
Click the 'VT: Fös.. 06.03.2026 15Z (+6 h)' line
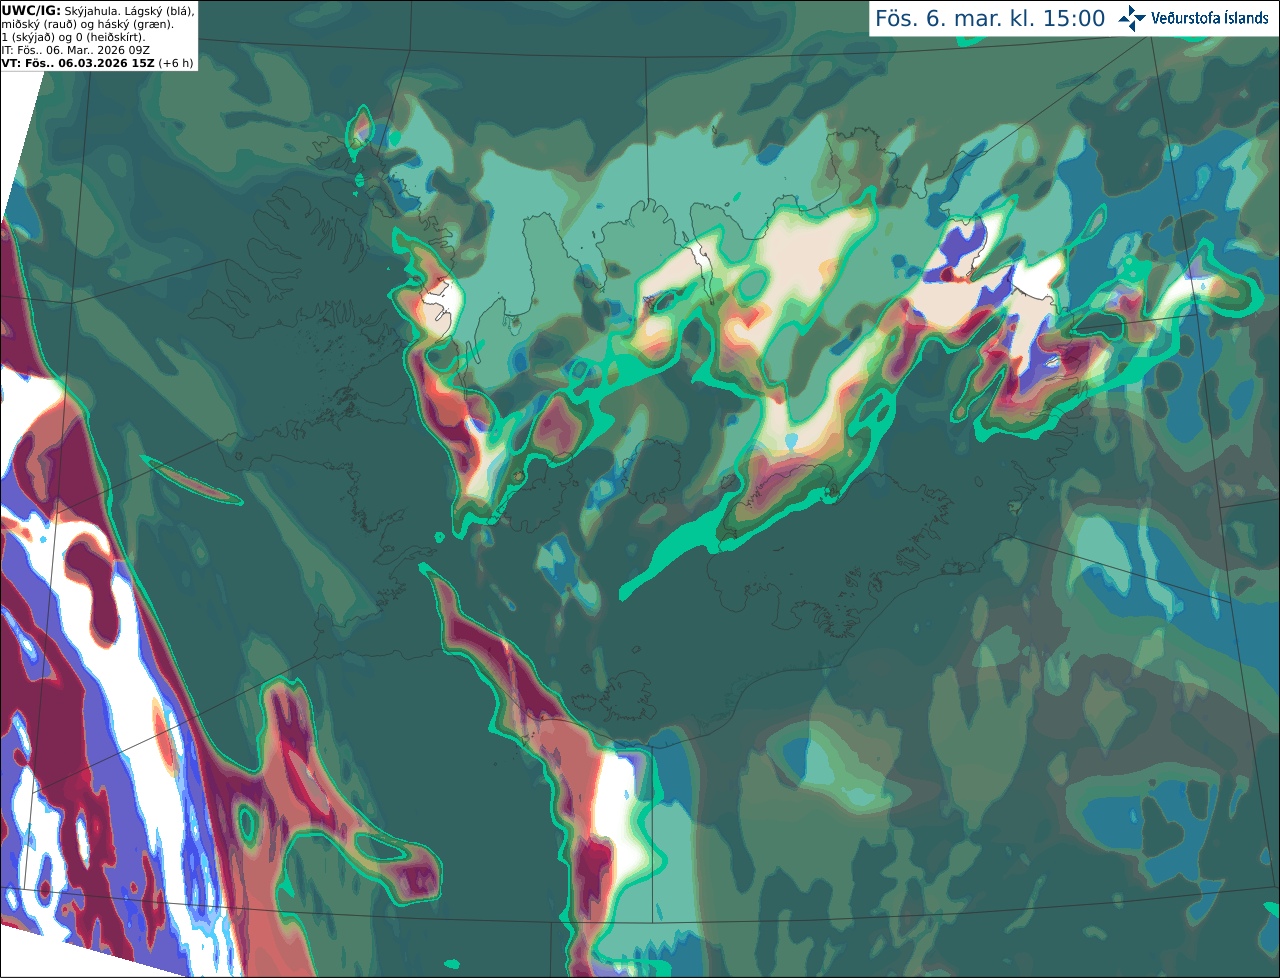tap(97, 63)
